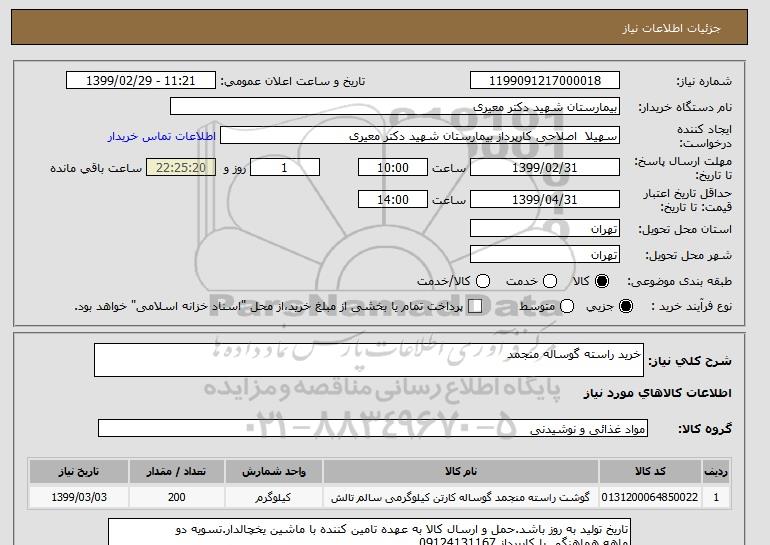This screenshot has width=770, height=545.
Task: Click the goods group field مواد غذائی و نوشیدنی
Action: (x=373, y=428)
